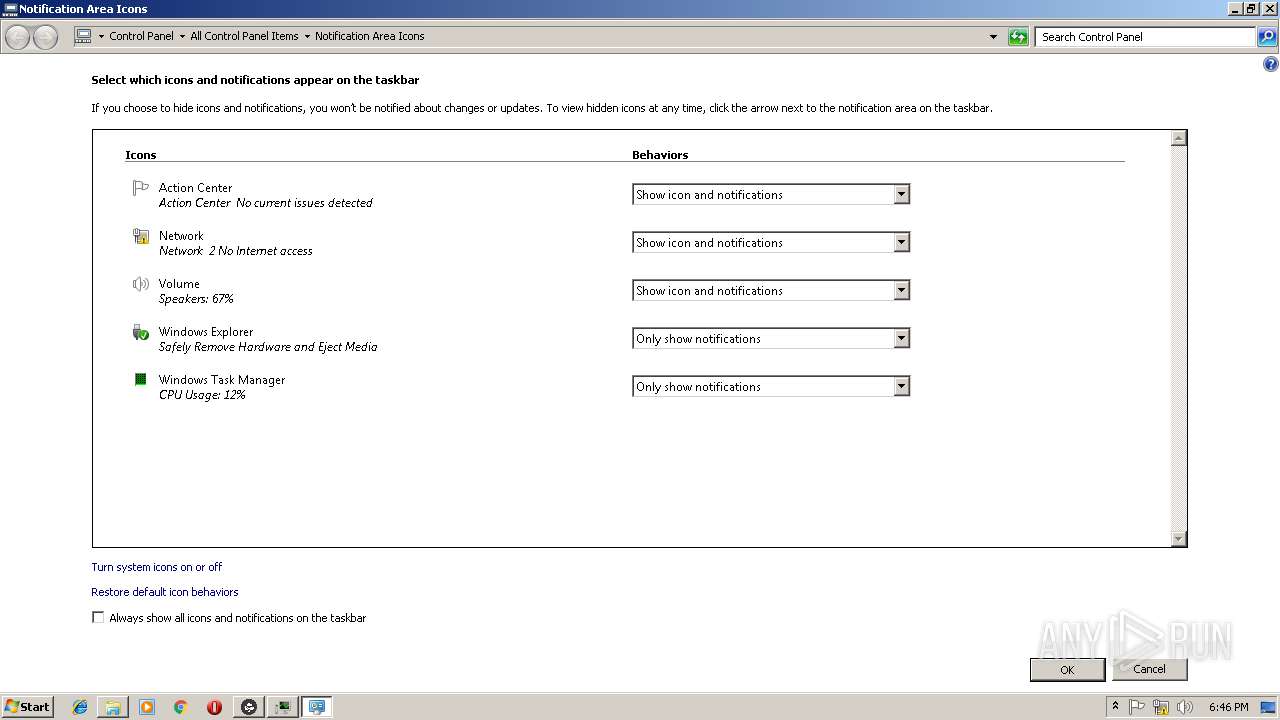
Task: Click the Refresh button beside address bar
Action: 1018,37
